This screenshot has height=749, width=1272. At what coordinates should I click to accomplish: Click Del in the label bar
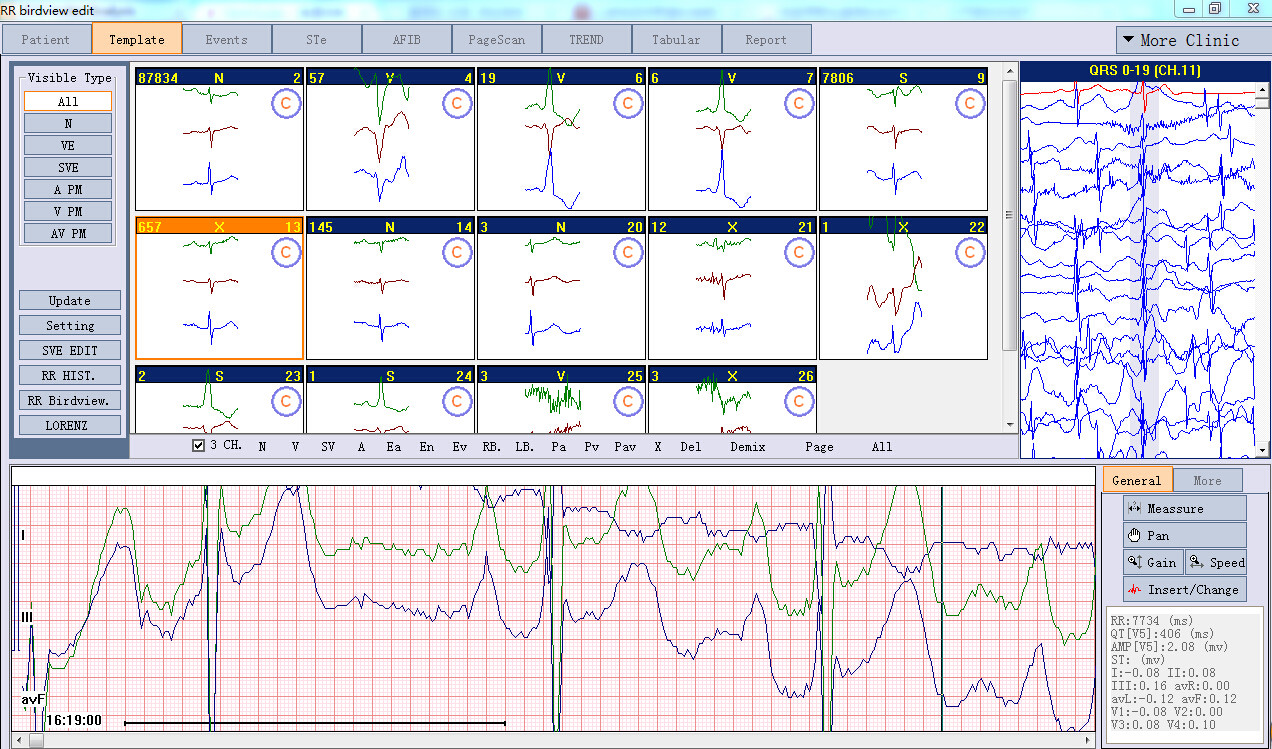(691, 447)
